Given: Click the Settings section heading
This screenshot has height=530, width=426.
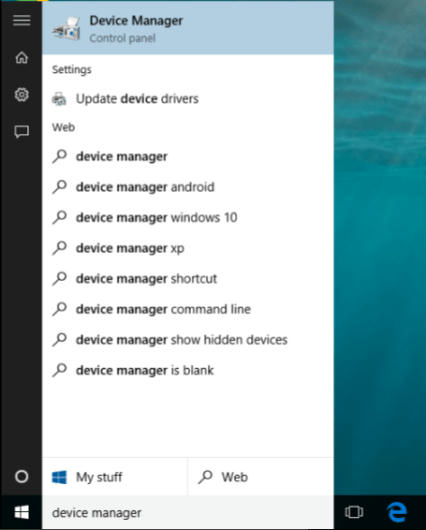Looking at the screenshot, I should pos(72,70).
